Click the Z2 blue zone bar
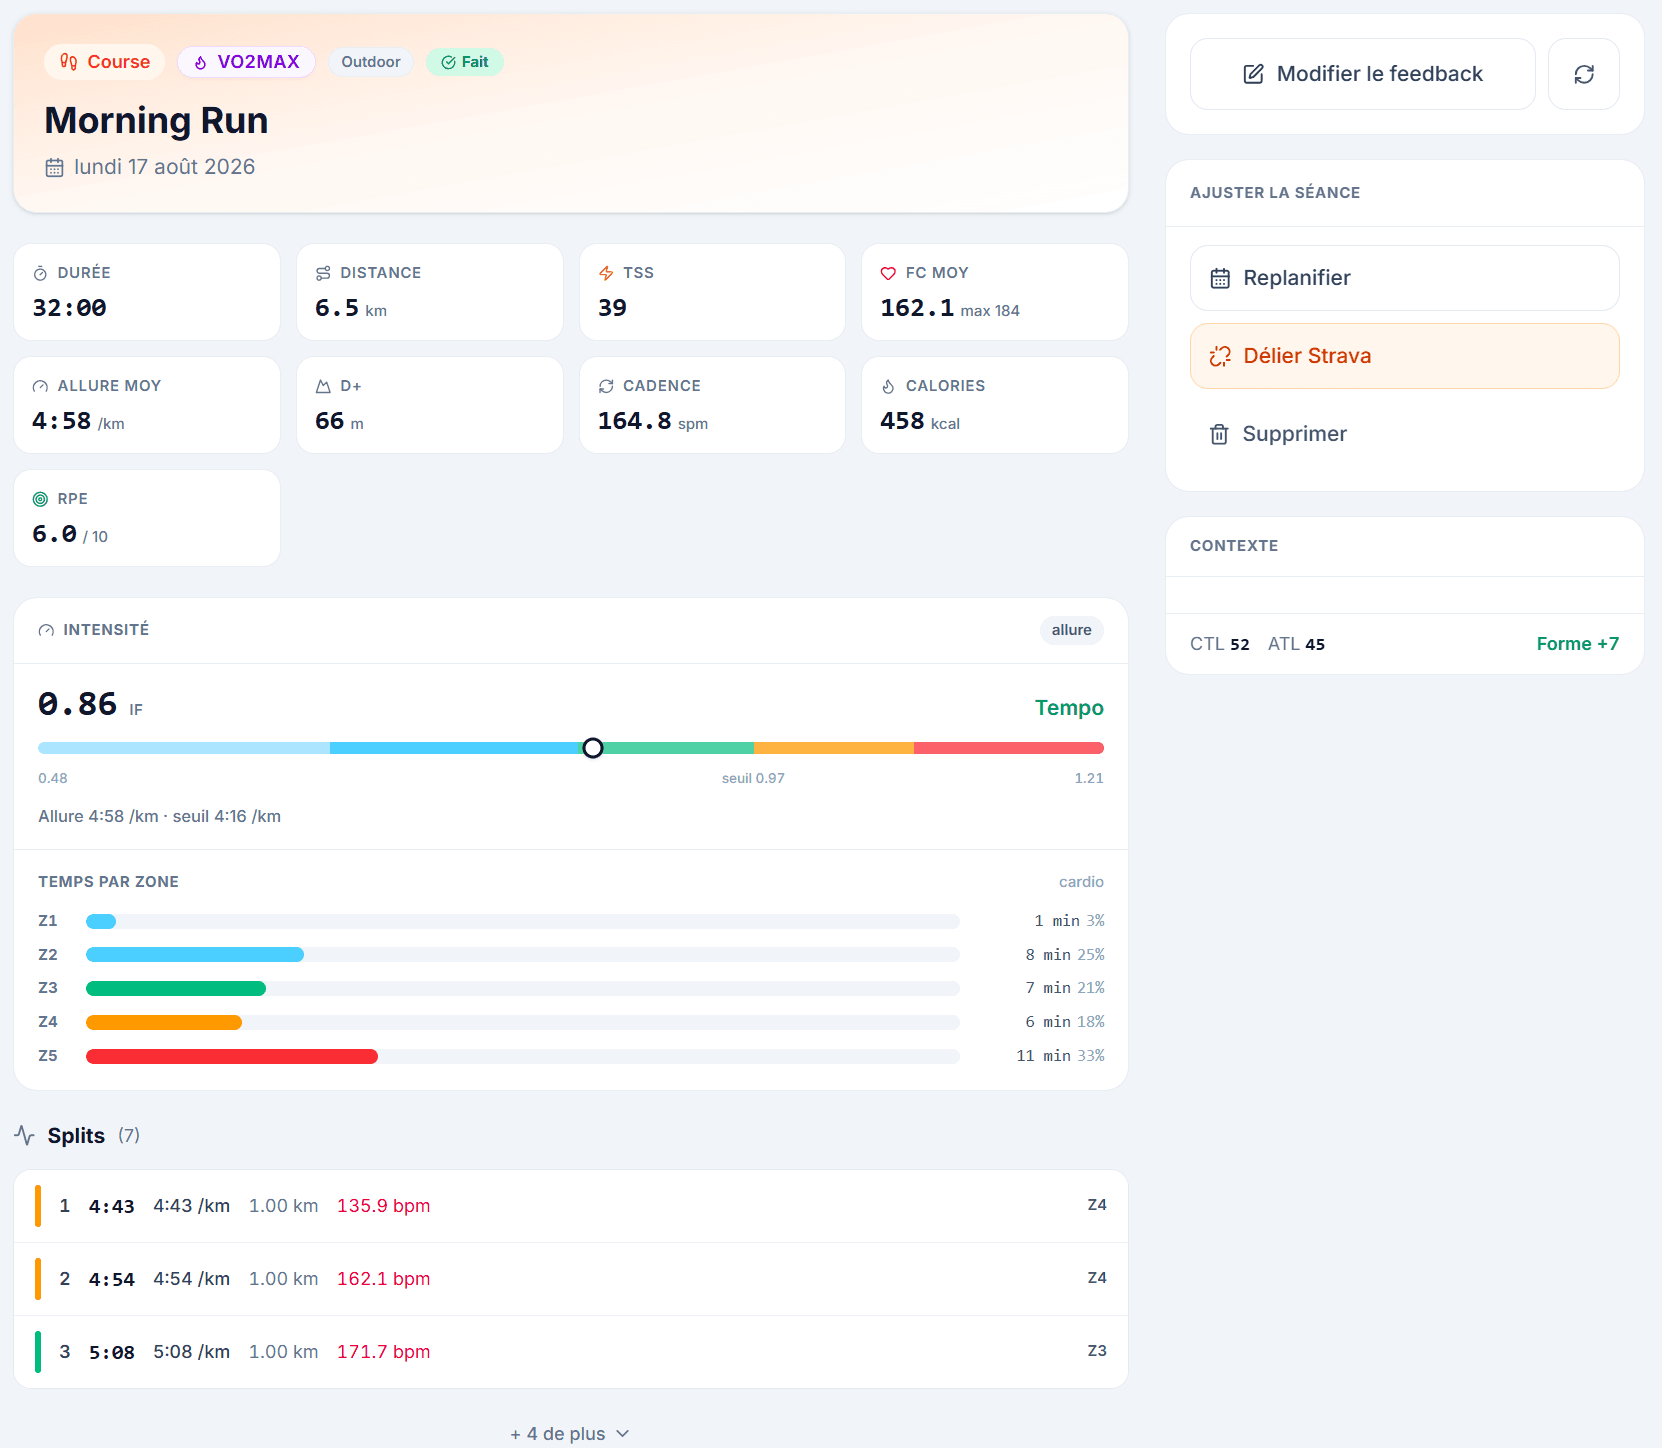This screenshot has height=1448, width=1662. coord(195,955)
